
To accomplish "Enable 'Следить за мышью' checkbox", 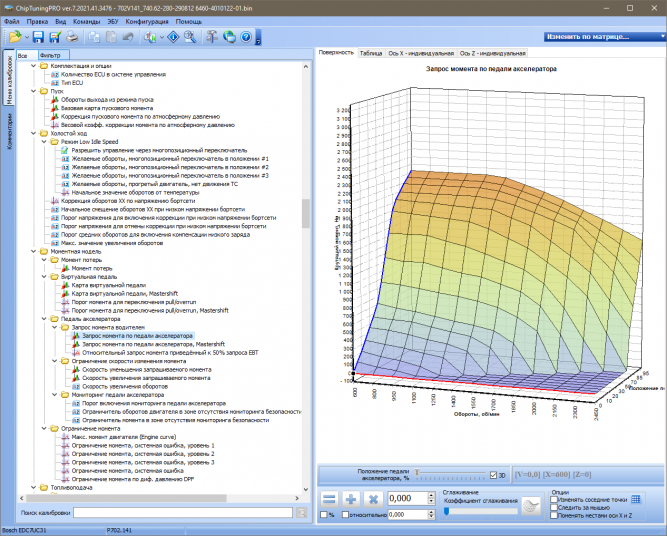I will (x=554, y=507).
